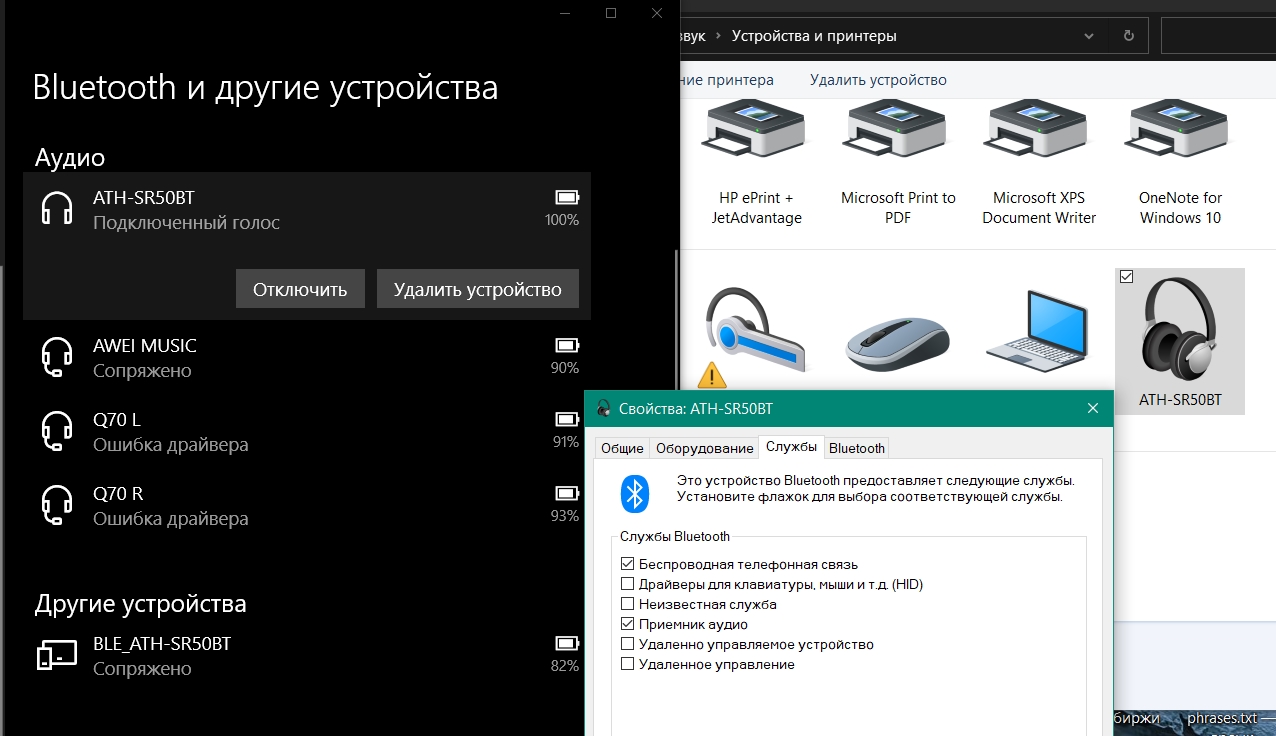Screen dimensions: 1276x736
Task: Select the Microsoft XPS Document Writer printer
Action: [1039, 165]
